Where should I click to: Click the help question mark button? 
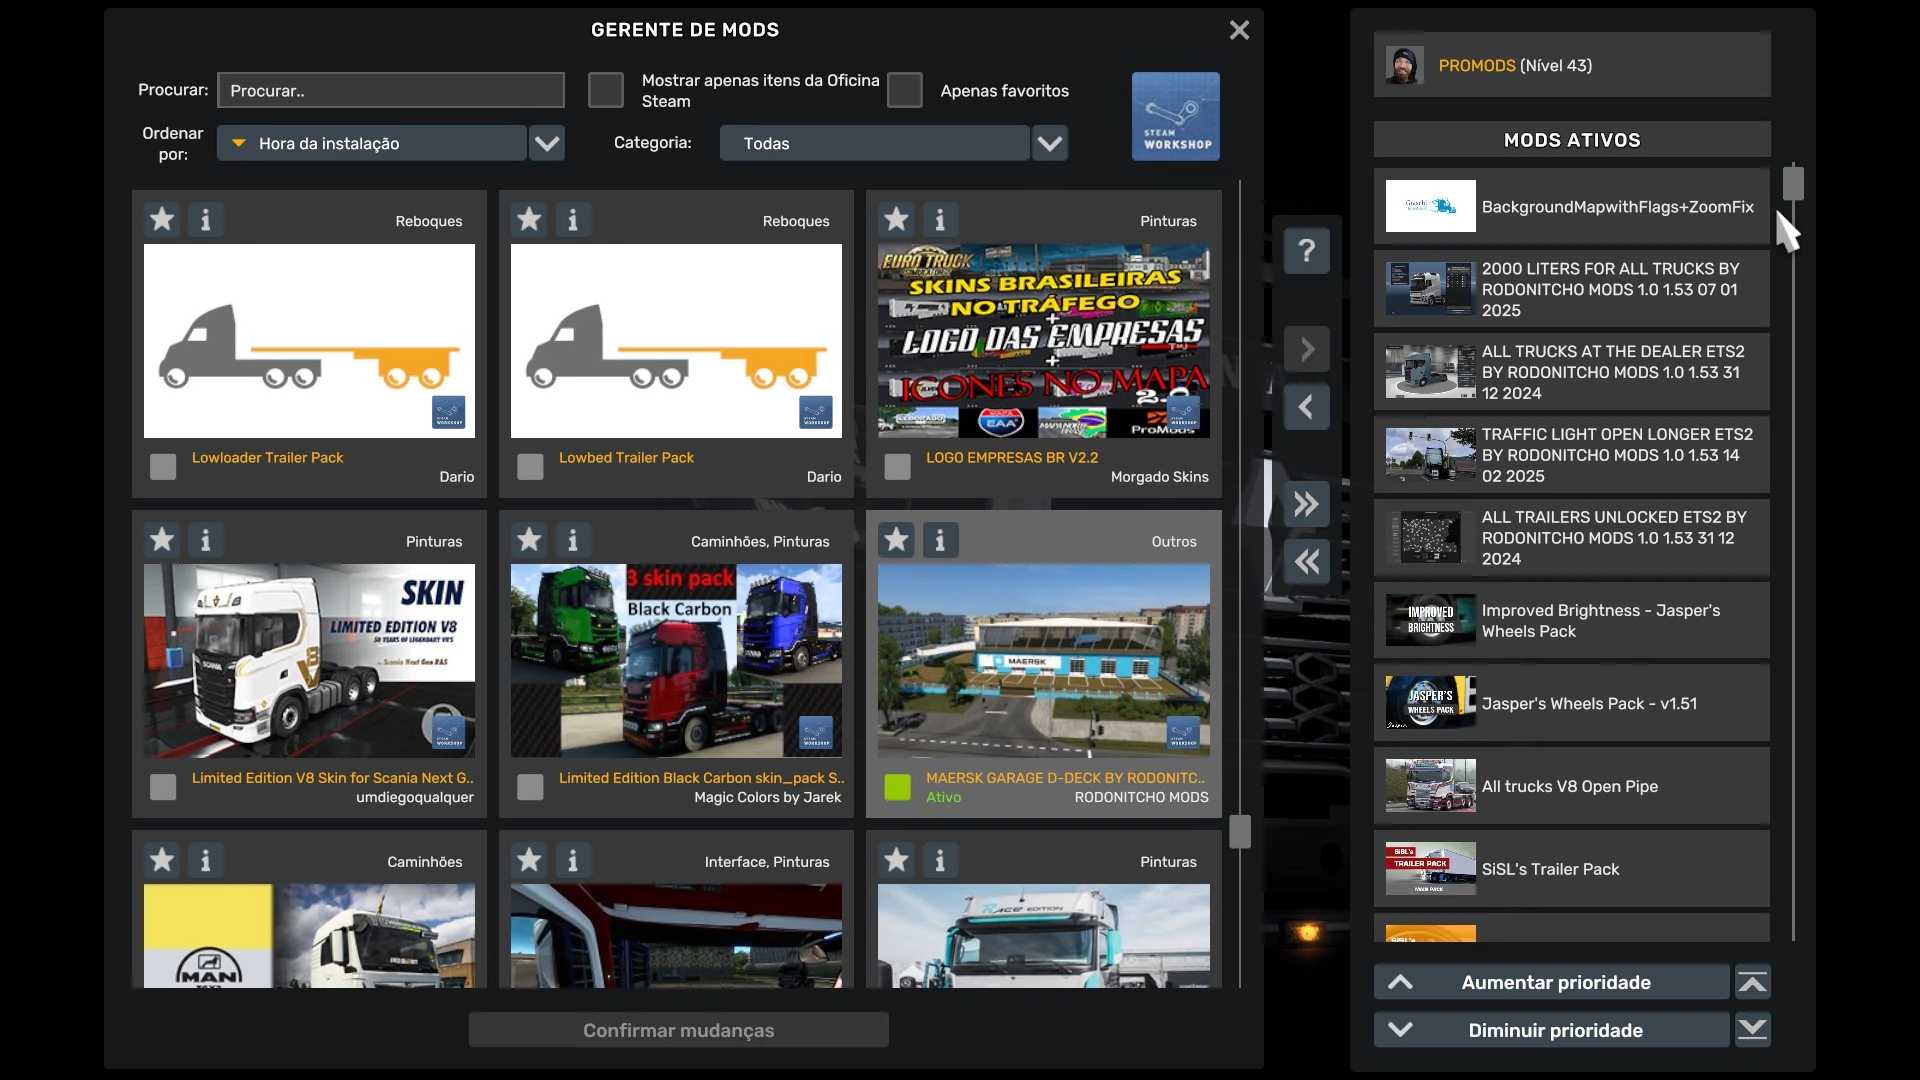coord(1306,250)
